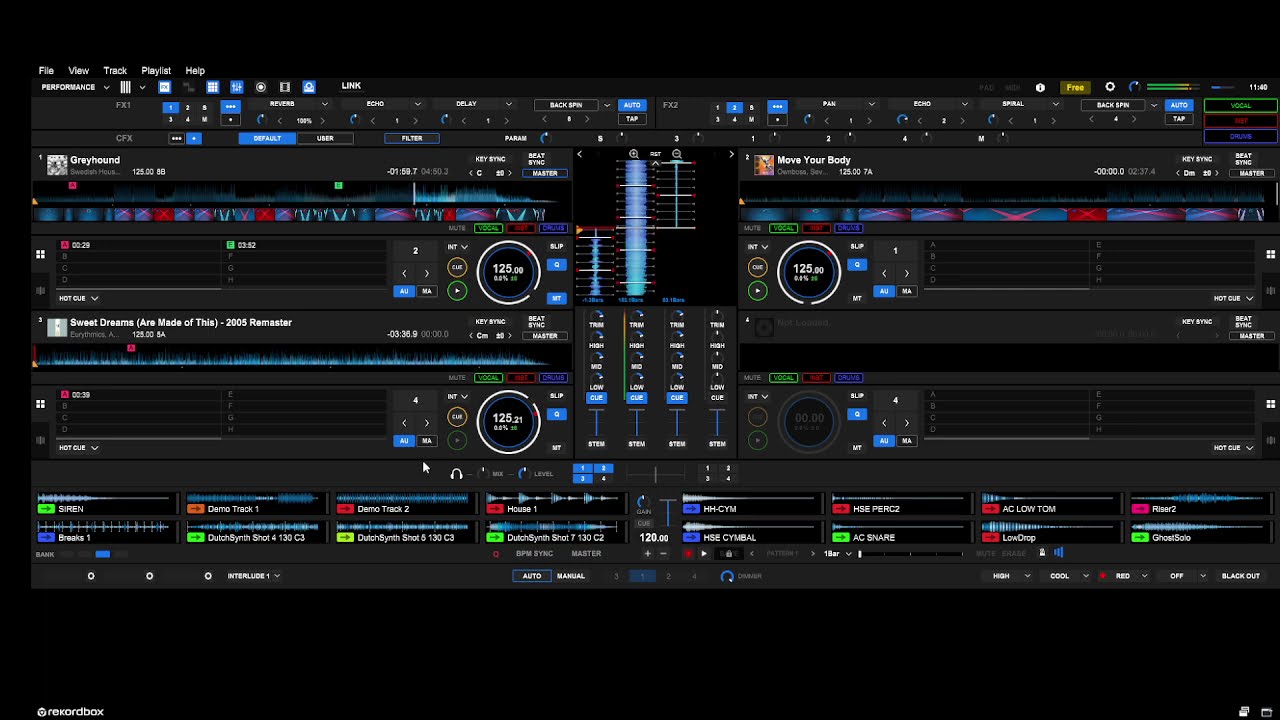Toggle quantize Q on deck 1
The width and height of the screenshot is (1280, 720).
pyautogui.click(x=557, y=265)
